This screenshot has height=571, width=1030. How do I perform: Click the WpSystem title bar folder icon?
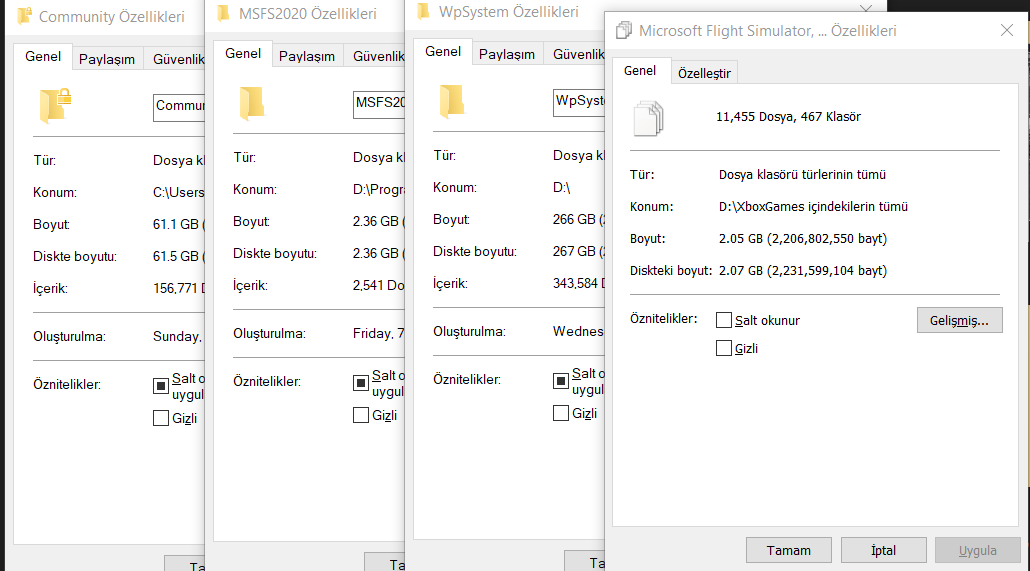pyautogui.click(x=424, y=12)
